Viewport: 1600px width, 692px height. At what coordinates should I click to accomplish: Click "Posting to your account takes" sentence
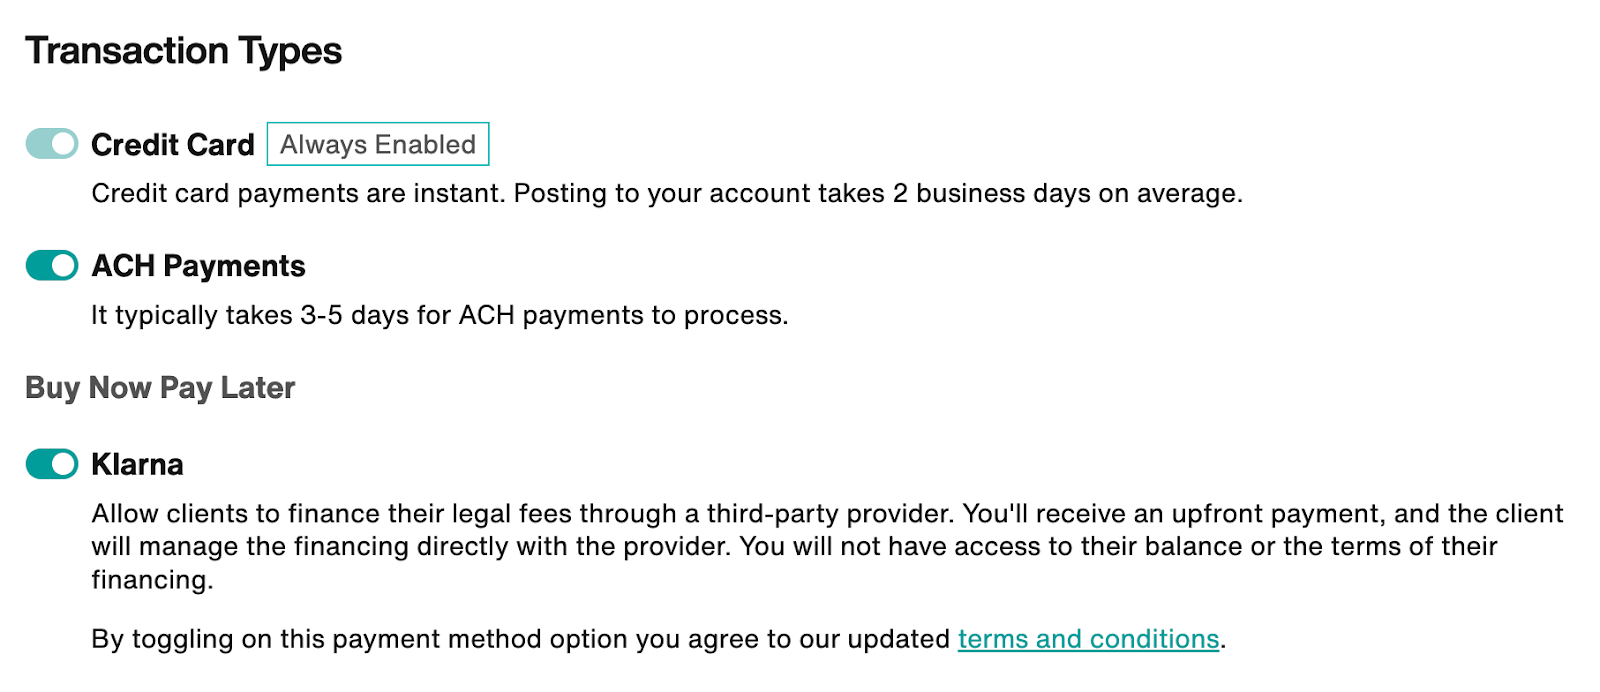tap(698, 193)
